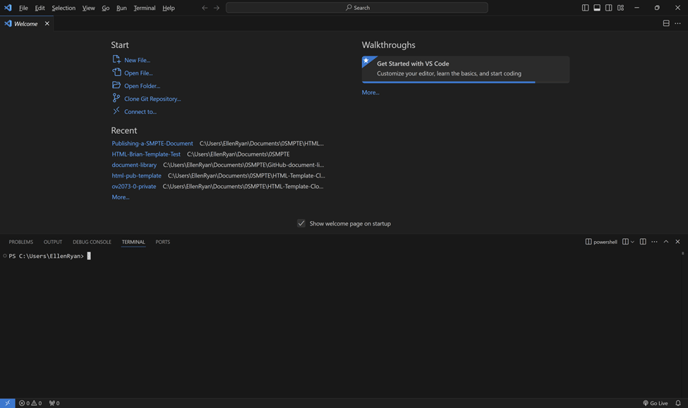Open the remote window status bar icon
688x408 pixels.
click(7, 403)
